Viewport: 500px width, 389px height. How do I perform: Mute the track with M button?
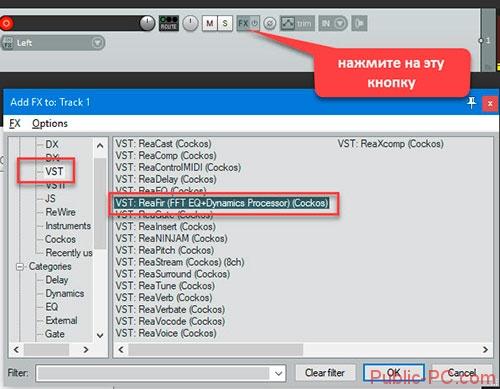[x=210, y=23]
